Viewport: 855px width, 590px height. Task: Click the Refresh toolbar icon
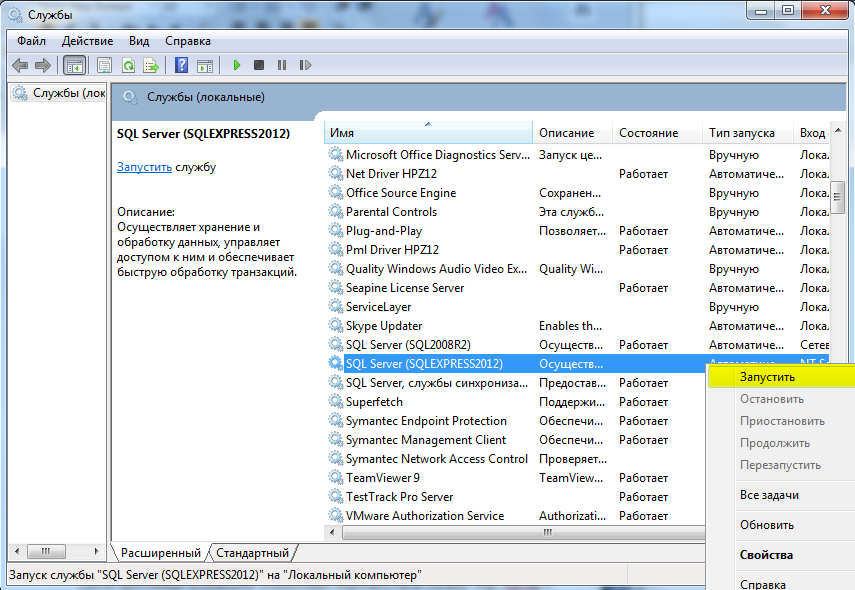click(x=128, y=65)
